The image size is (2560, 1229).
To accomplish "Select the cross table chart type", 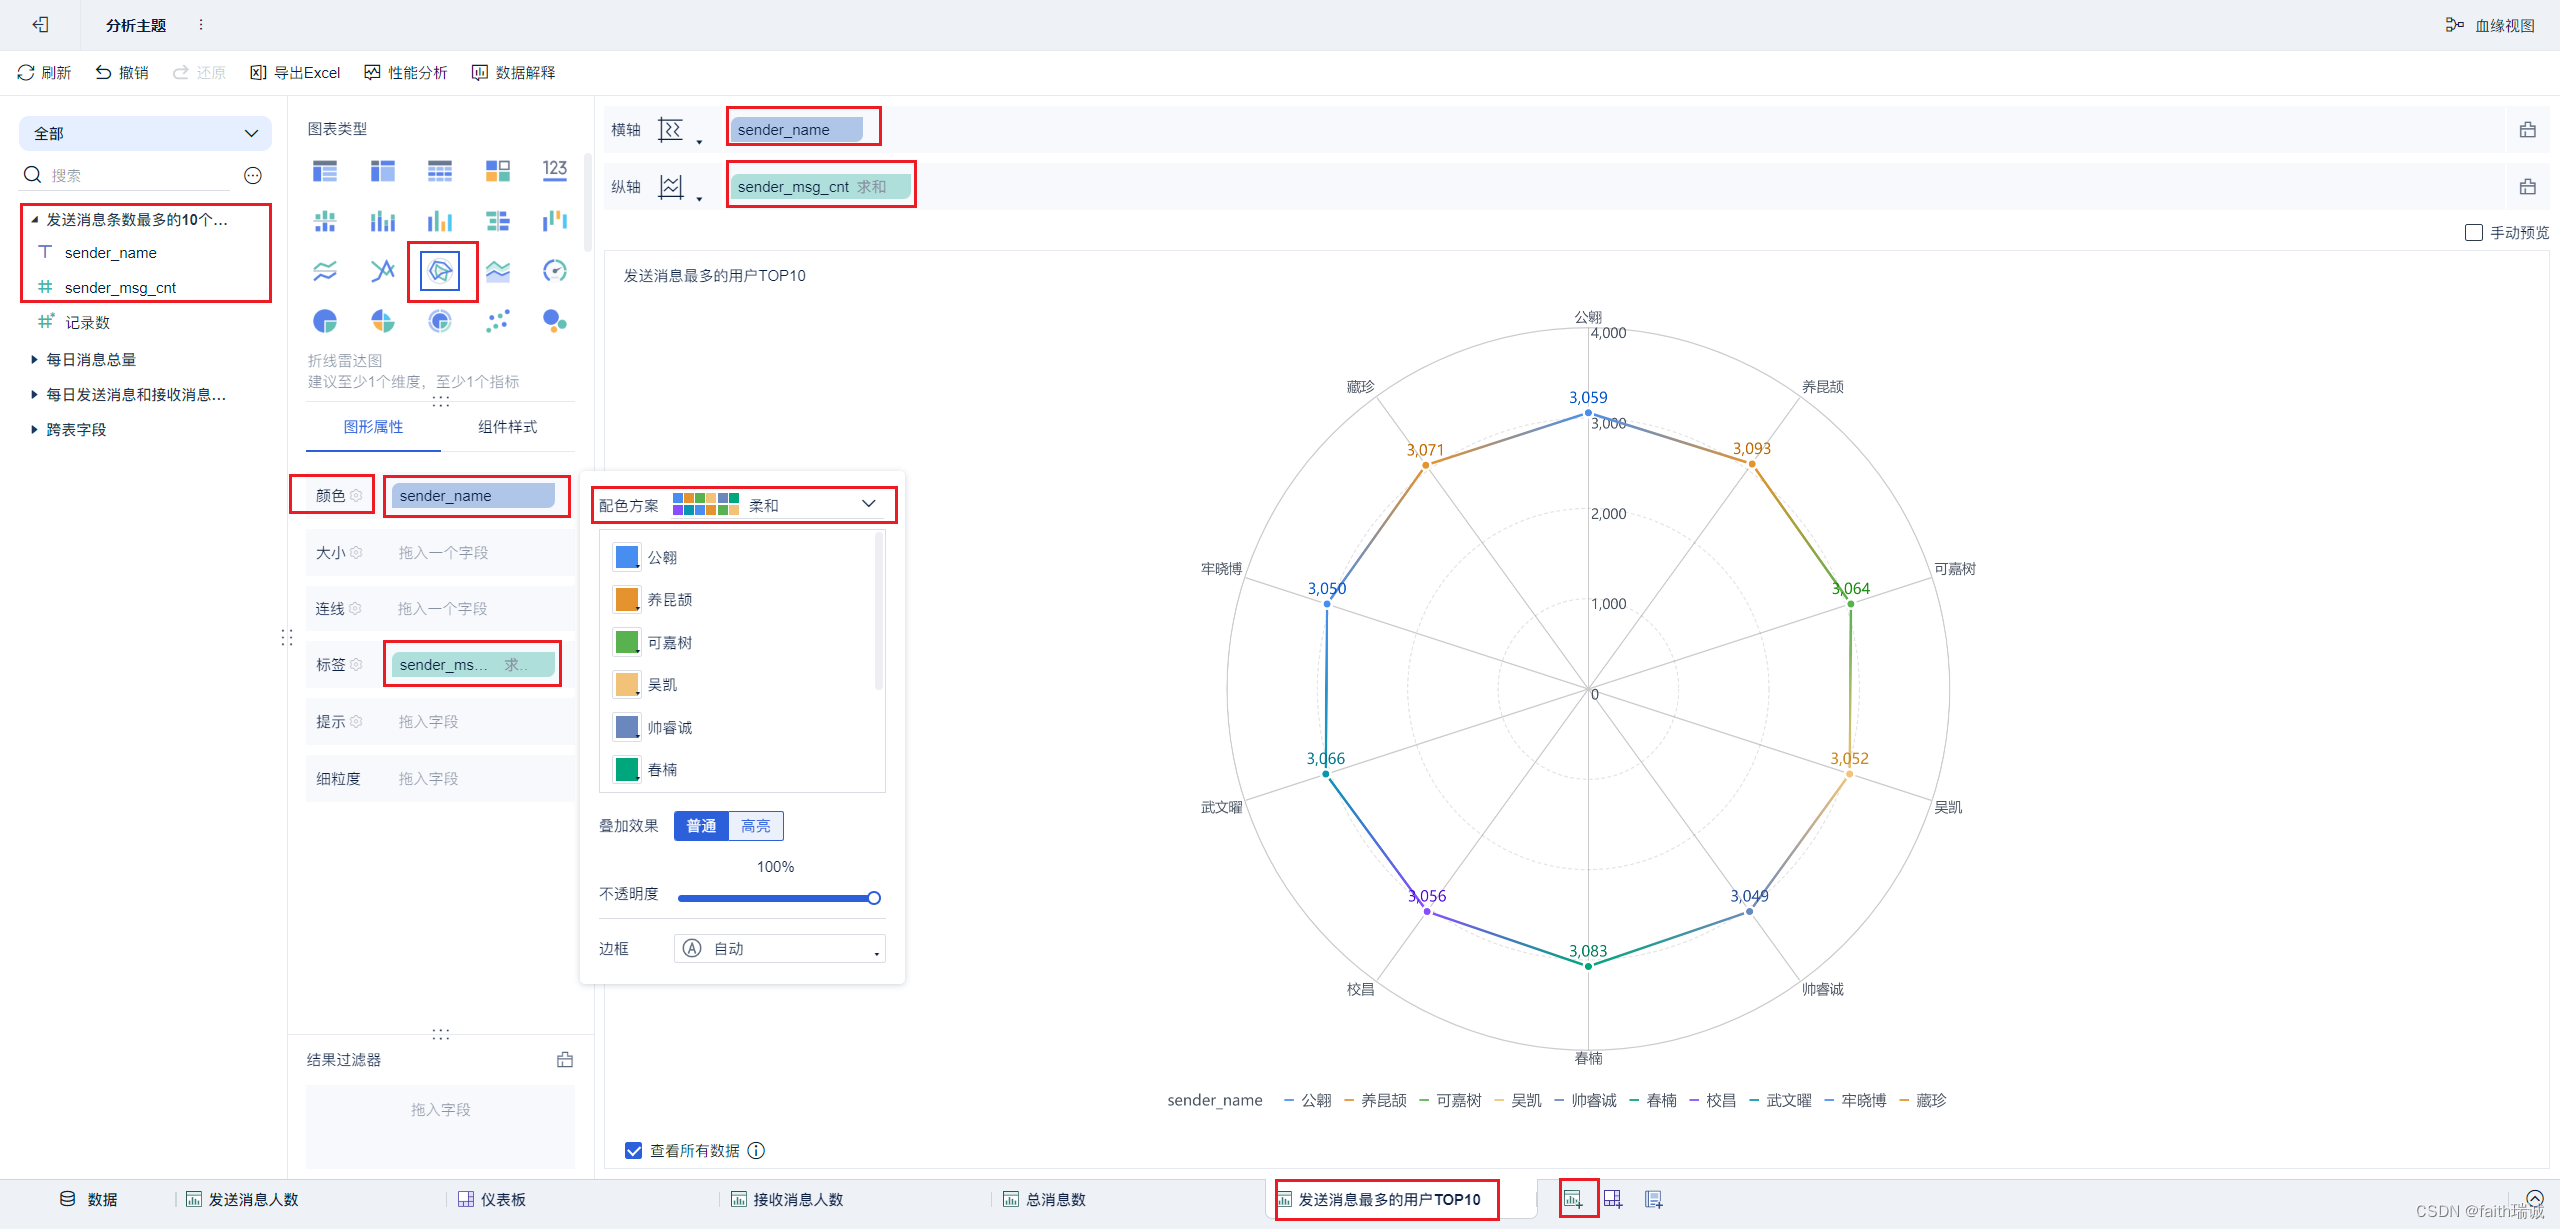I will point(383,171).
